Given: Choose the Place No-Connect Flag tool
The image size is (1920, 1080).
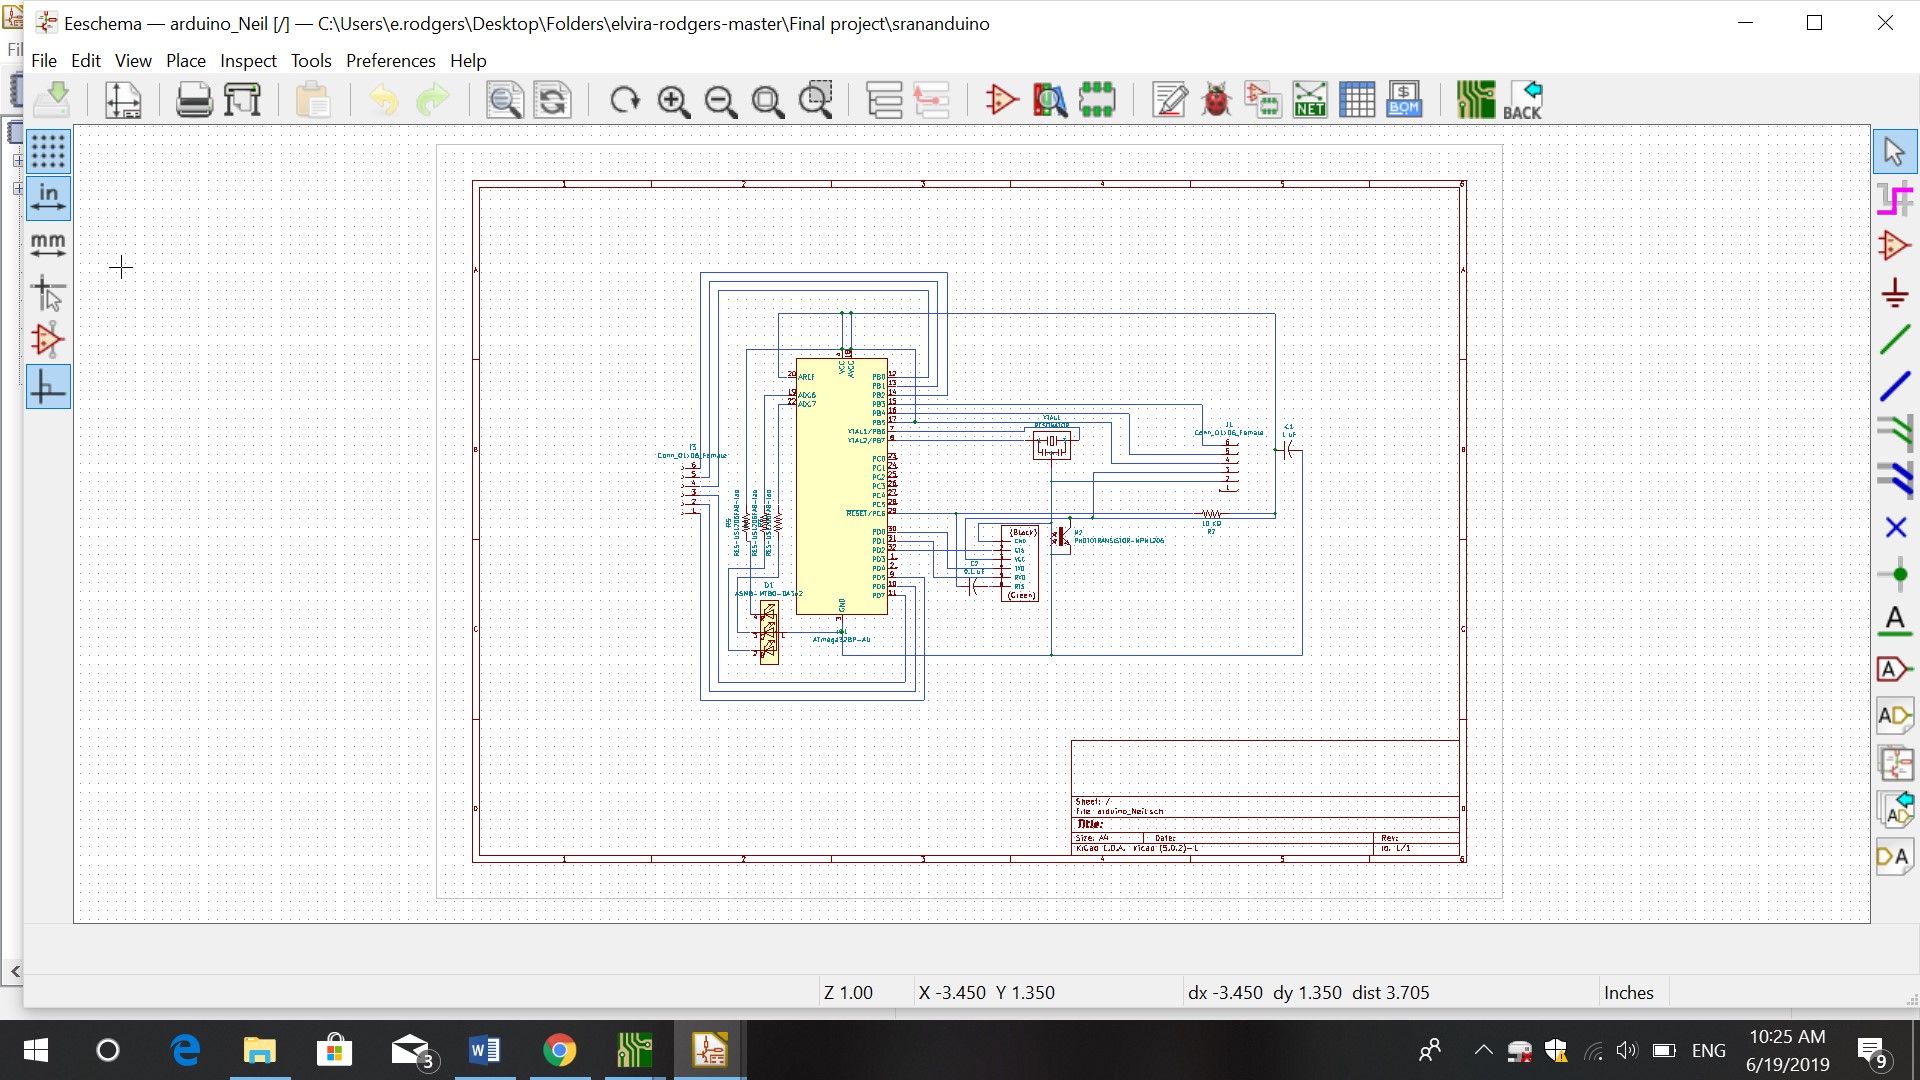Looking at the screenshot, I should point(1895,527).
